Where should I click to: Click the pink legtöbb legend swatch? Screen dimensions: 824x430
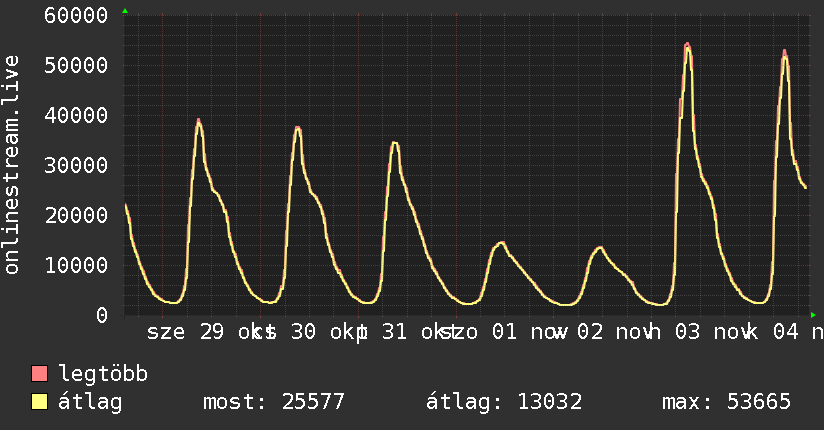tap(39, 373)
